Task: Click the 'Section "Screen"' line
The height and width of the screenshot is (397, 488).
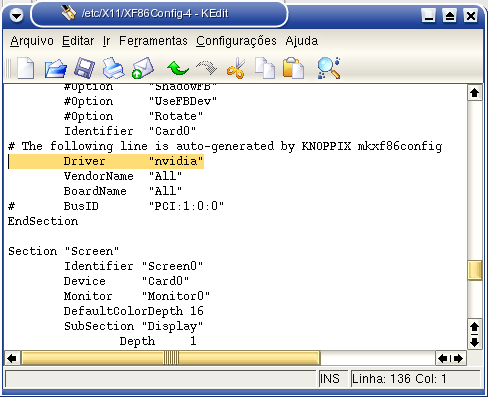Action: [64, 251]
